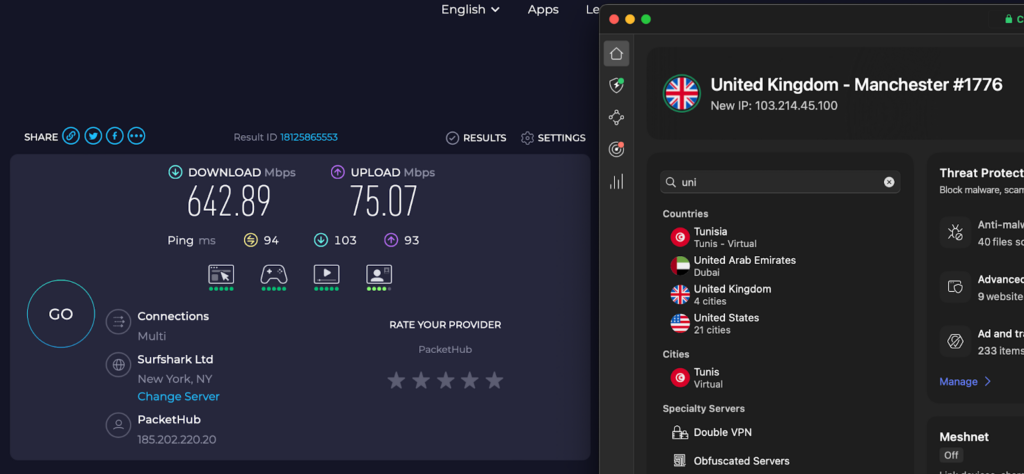Click the Advanced browsing protection icon

point(955,287)
